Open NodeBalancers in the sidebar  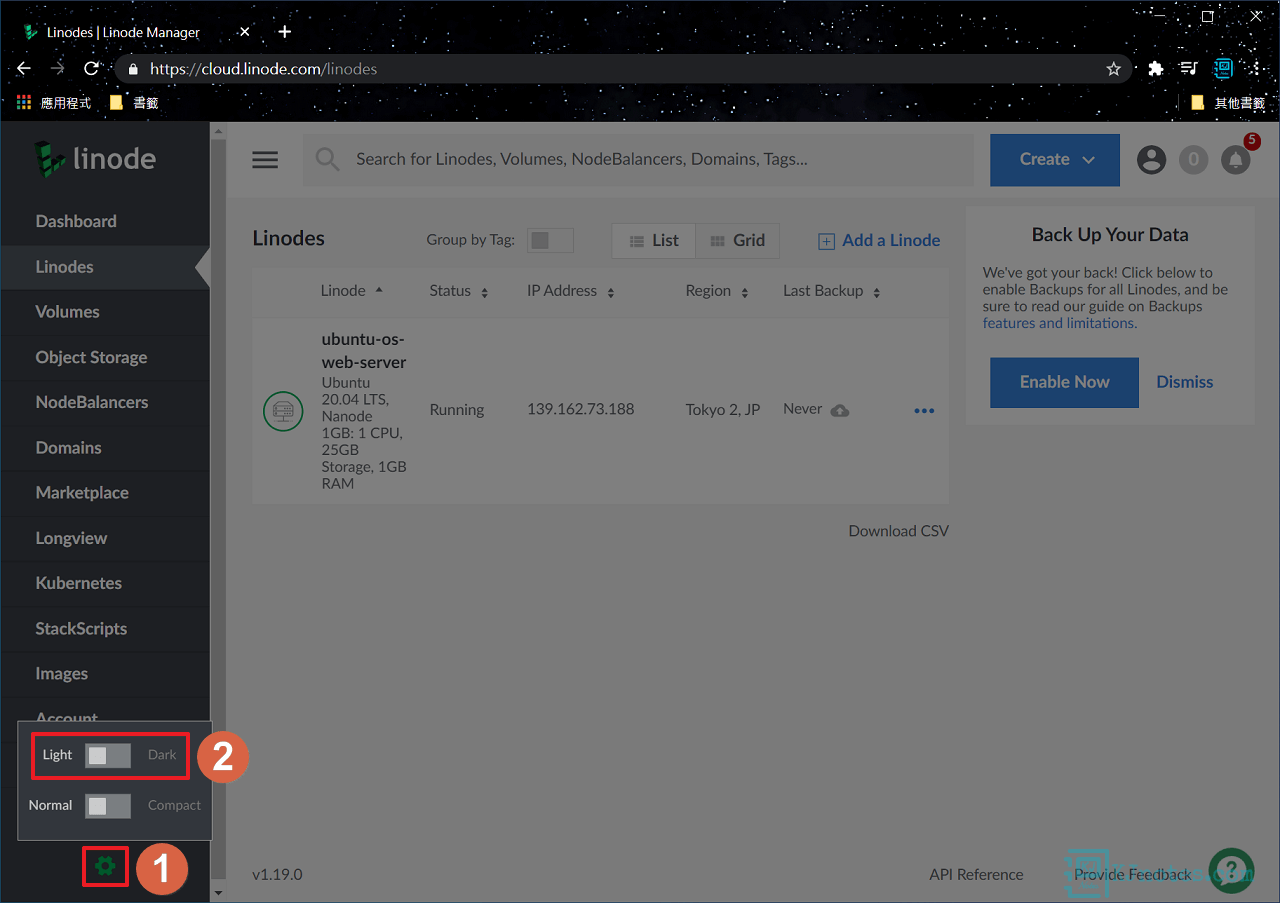click(105, 402)
